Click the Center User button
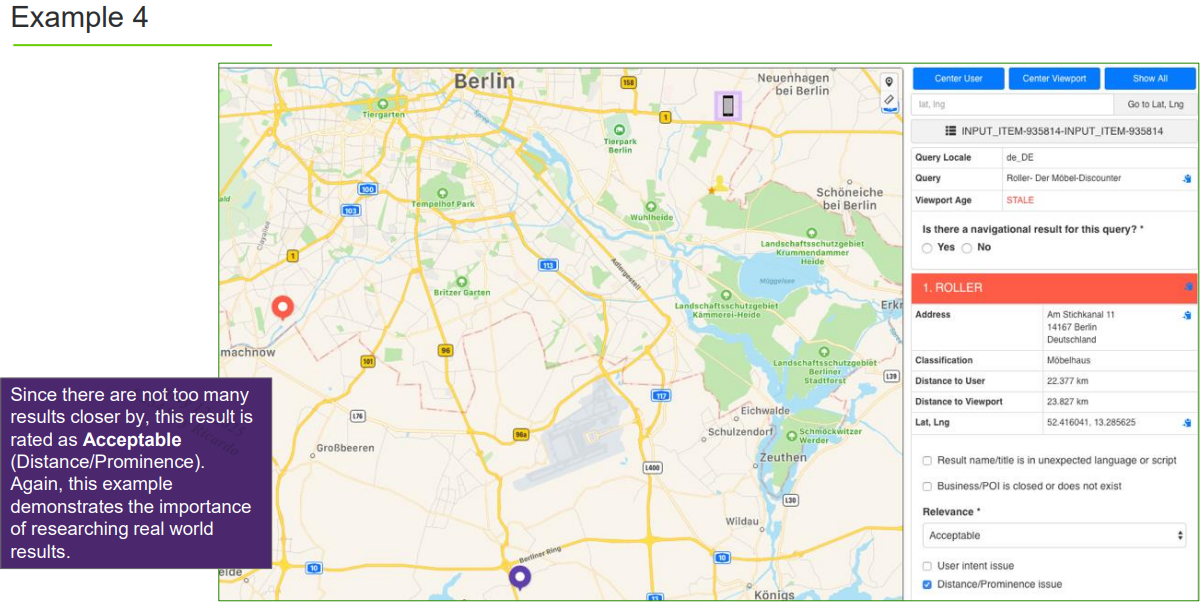This screenshot has width=1203, height=605. (x=958, y=78)
